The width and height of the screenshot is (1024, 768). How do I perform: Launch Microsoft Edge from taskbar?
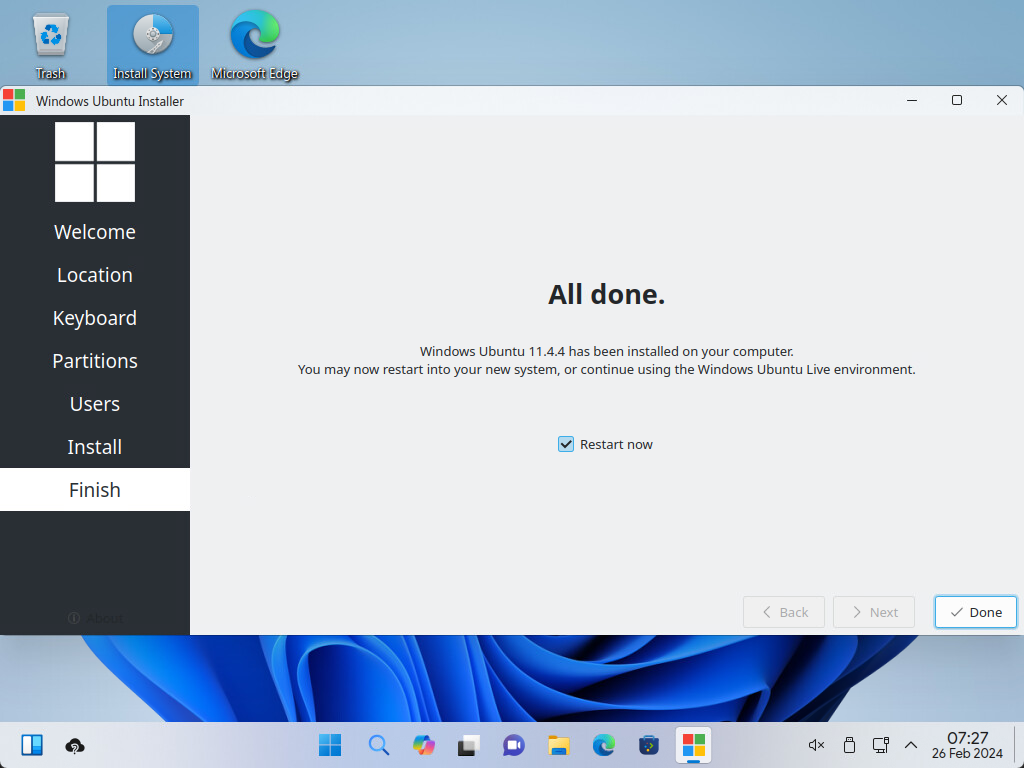pos(603,745)
